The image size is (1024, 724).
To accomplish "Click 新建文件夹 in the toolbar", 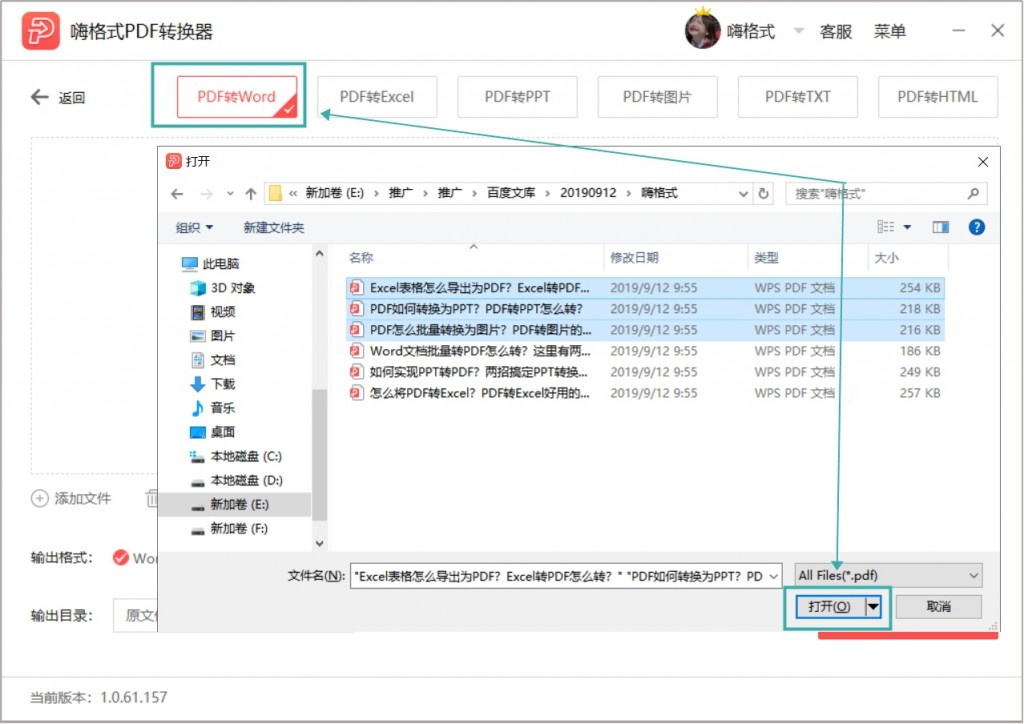I will pos(274,228).
